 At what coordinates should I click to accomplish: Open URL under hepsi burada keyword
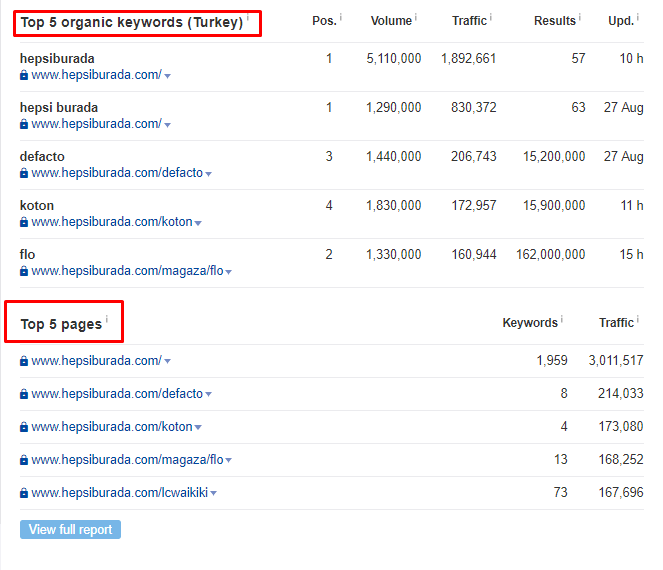[x=96, y=124]
